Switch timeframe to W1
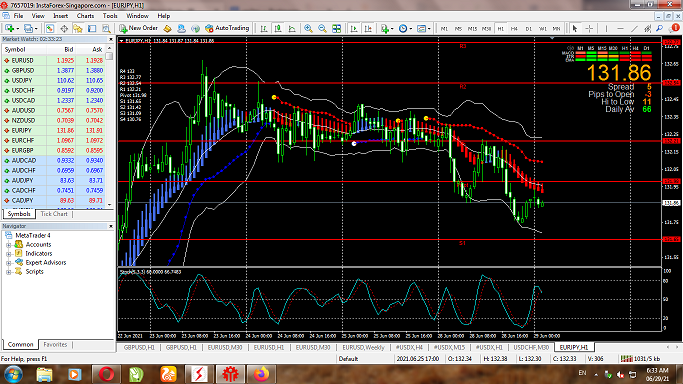This screenshot has height=384, width=683. (x=543, y=28)
